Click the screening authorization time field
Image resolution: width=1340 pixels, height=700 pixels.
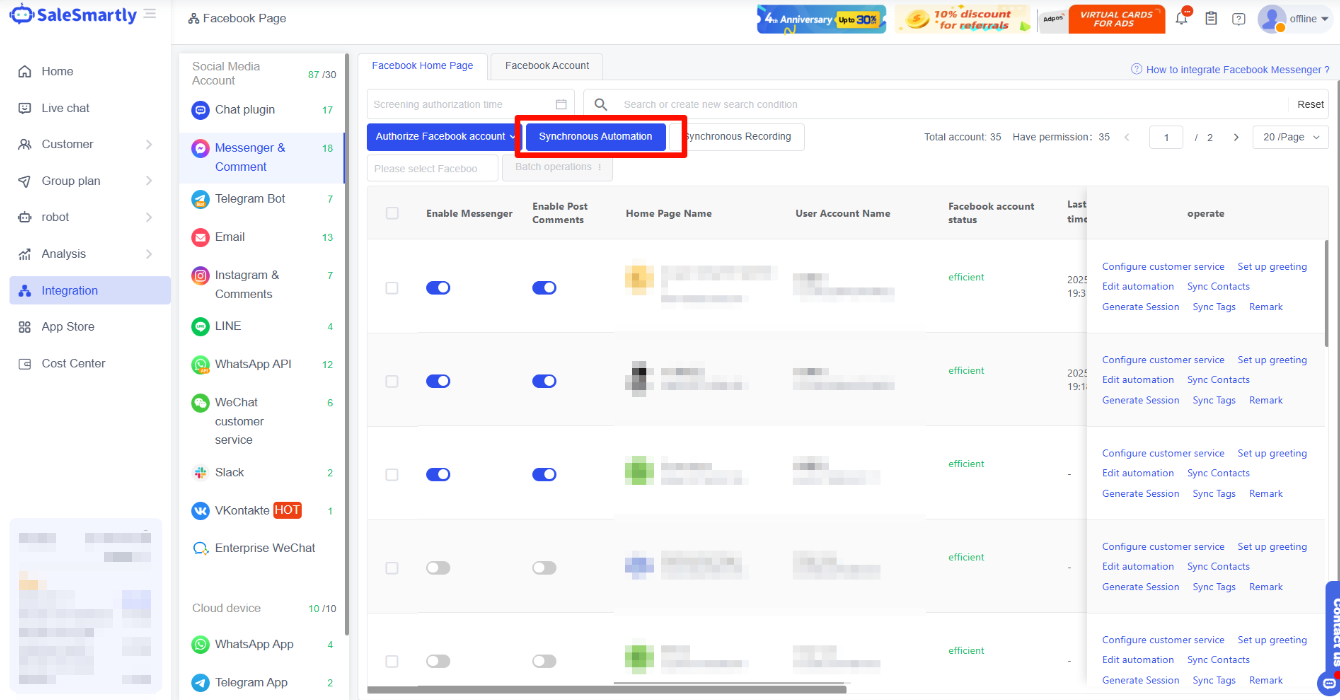click(x=462, y=104)
